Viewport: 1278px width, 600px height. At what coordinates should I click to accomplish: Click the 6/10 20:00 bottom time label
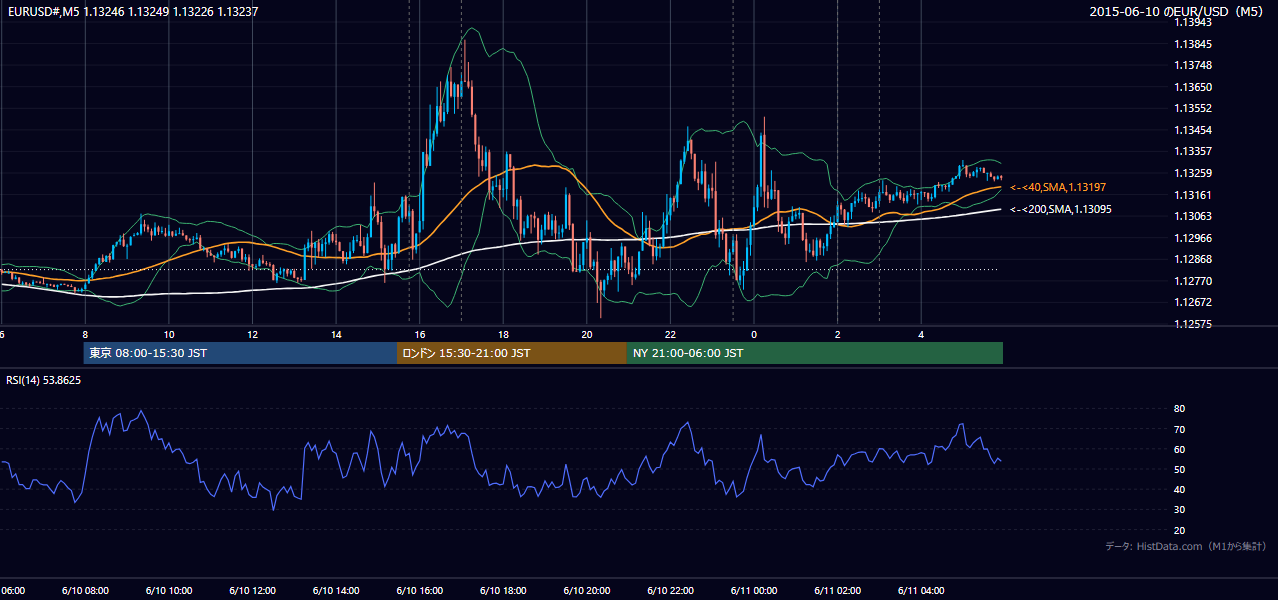[x=587, y=590]
